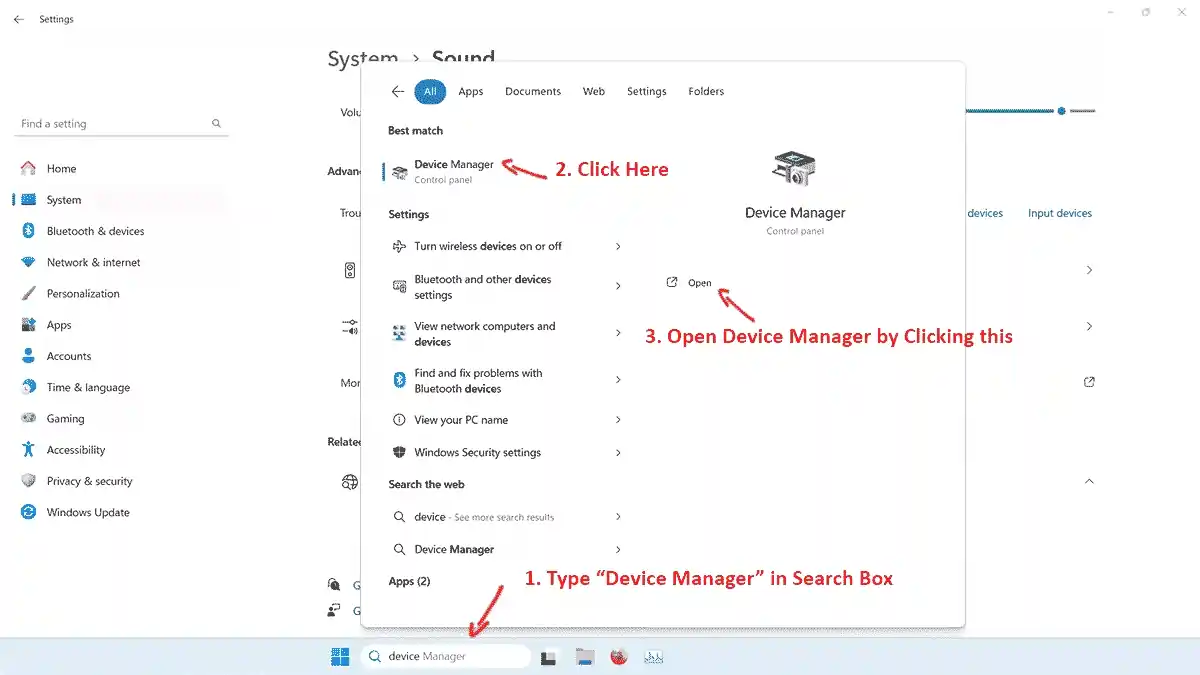This screenshot has height=675, width=1200.
Task: Switch to the Documents search tab
Action: (x=533, y=91)
